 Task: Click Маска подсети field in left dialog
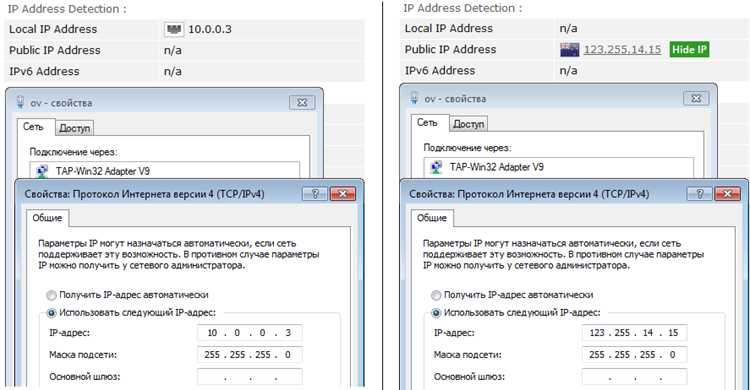click(250, 355)
